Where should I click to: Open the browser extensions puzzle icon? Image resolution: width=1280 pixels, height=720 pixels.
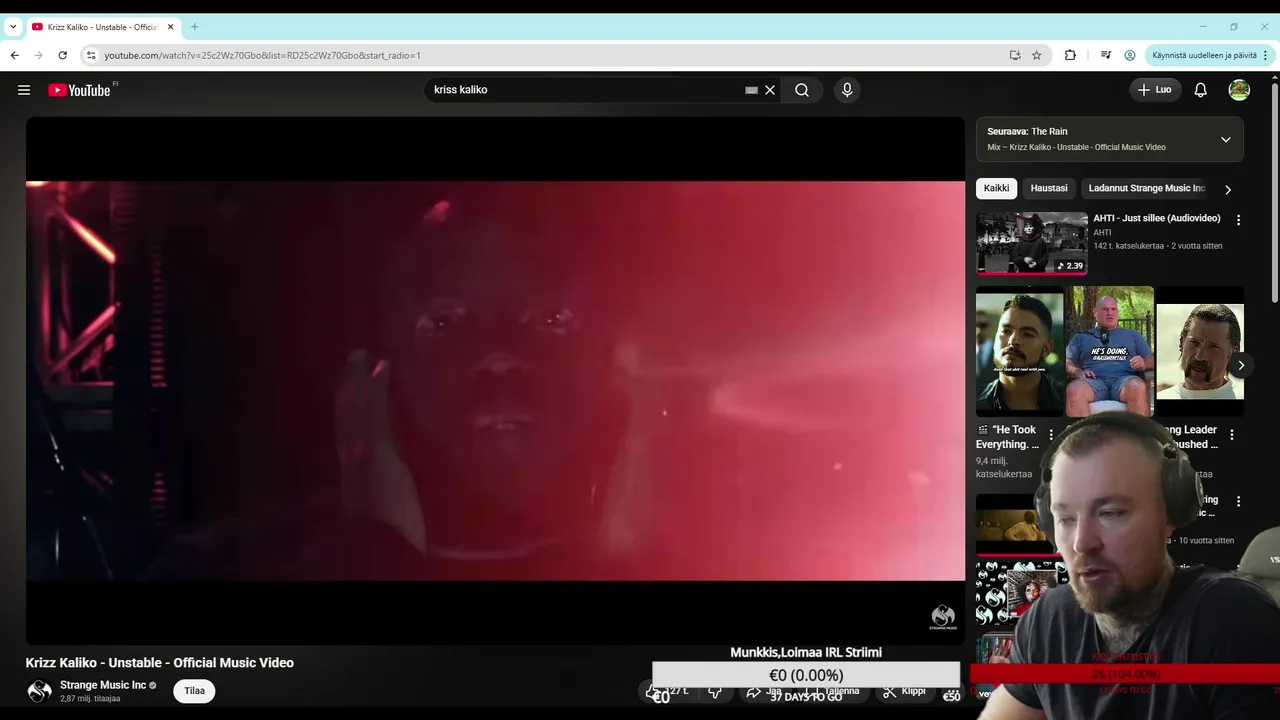[1070, 55]
